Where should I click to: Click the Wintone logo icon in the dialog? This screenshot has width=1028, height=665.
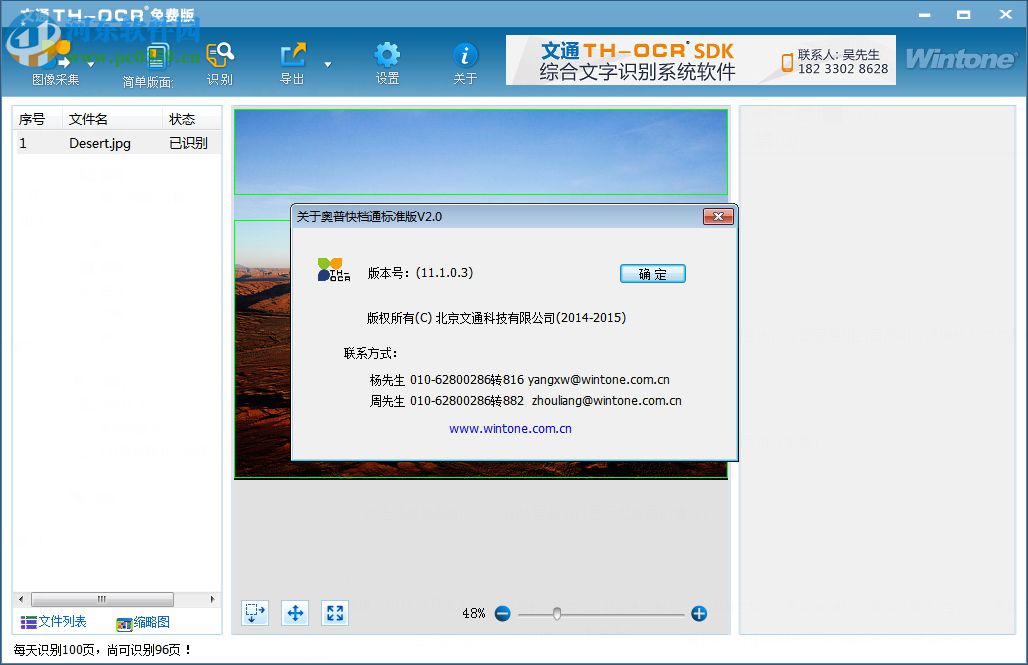tap(332, 271)
